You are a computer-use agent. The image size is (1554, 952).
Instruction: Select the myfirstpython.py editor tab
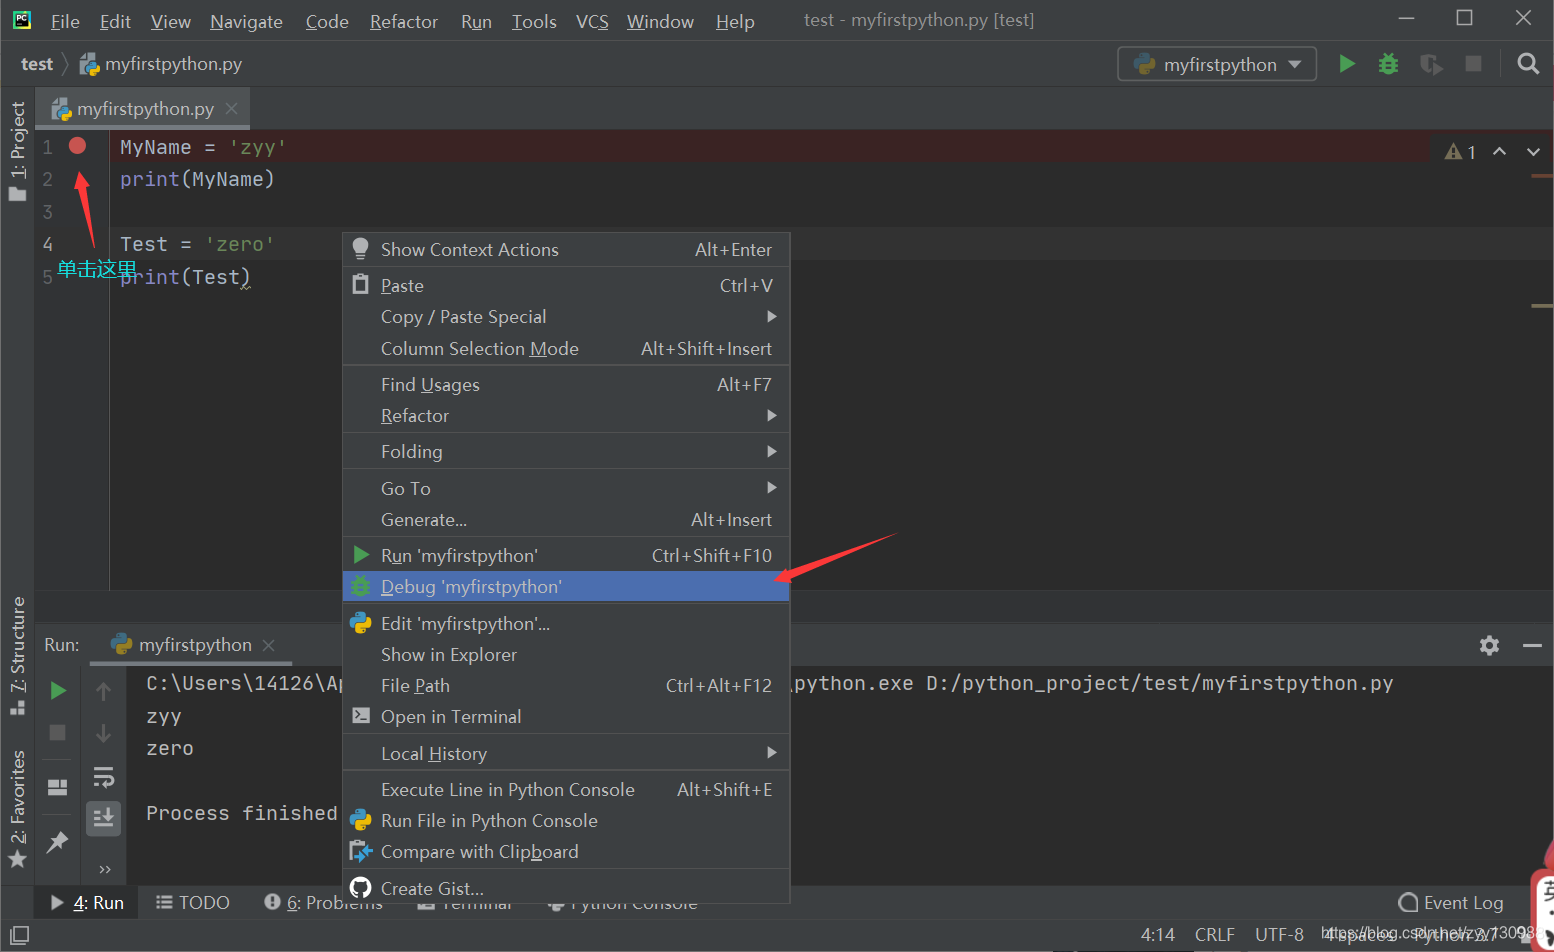142,108
